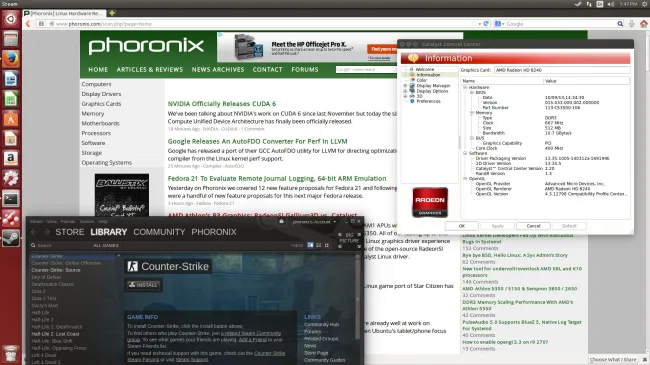The image size is (650, 365).
Task: Open phoronix's Account dropdown in Steam
Action: pos(314,222)
